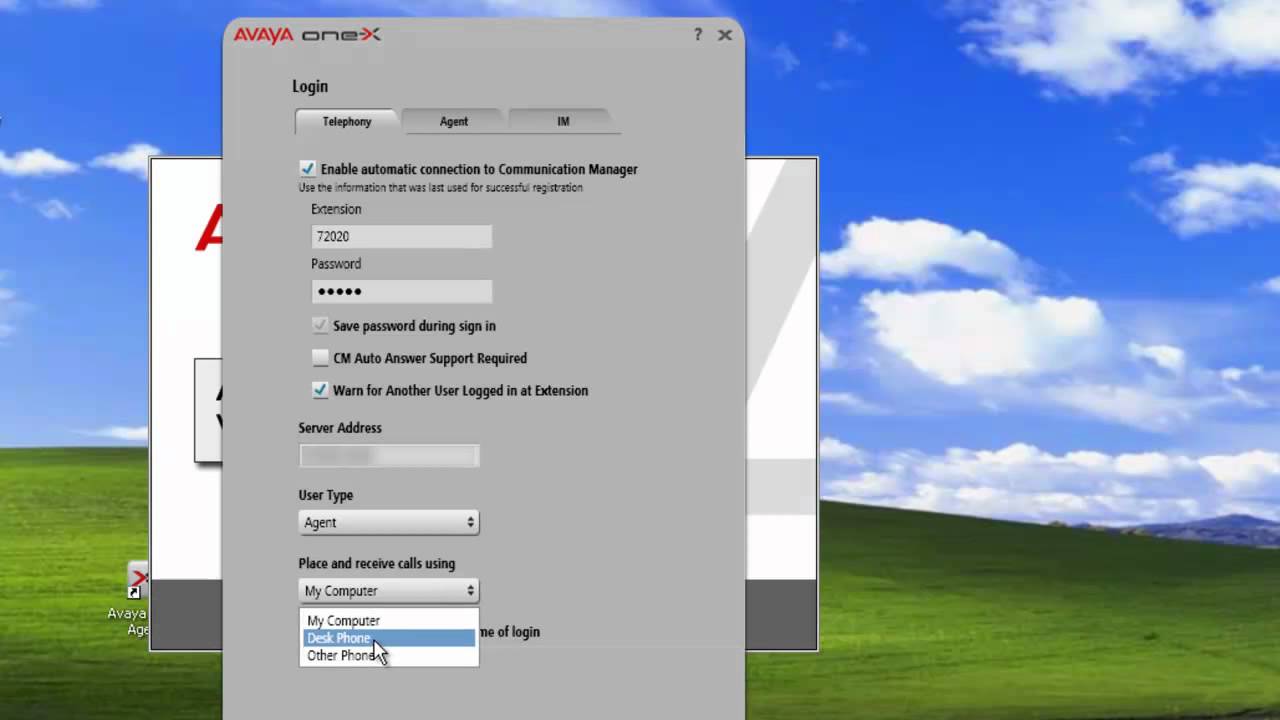Choose Desk Phone from the list
The height and width of the screenshot is (720, 1280).
click(x=389, y=638)
